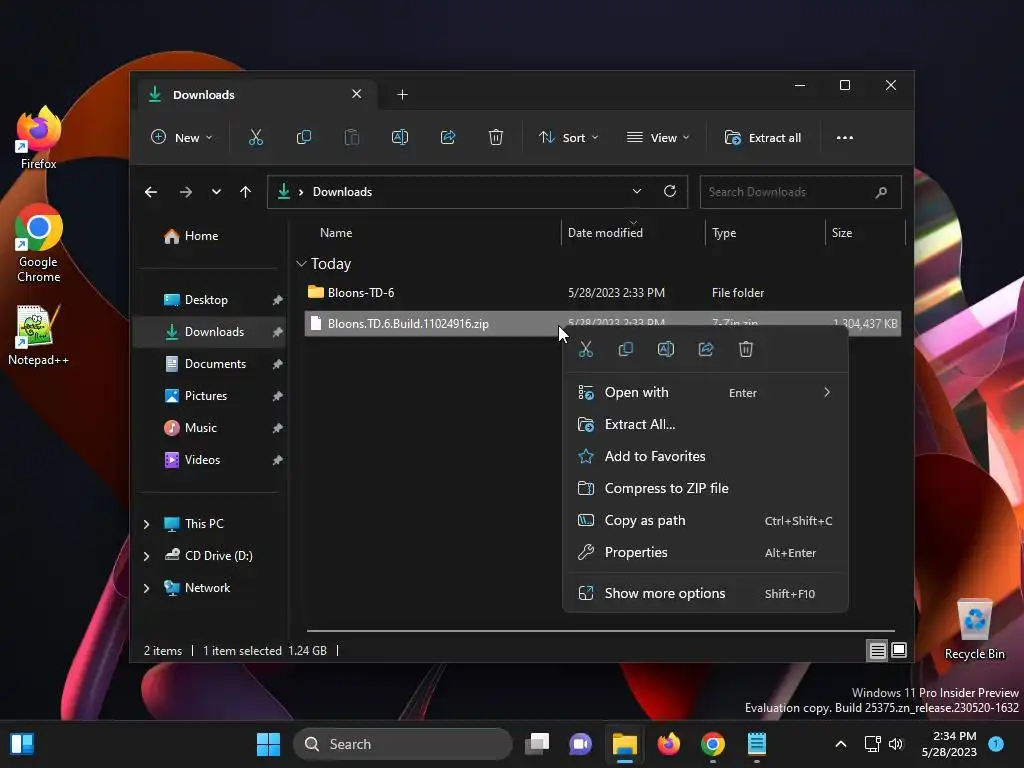Click the Share icon in Explorer toolbar

point(448,137)
